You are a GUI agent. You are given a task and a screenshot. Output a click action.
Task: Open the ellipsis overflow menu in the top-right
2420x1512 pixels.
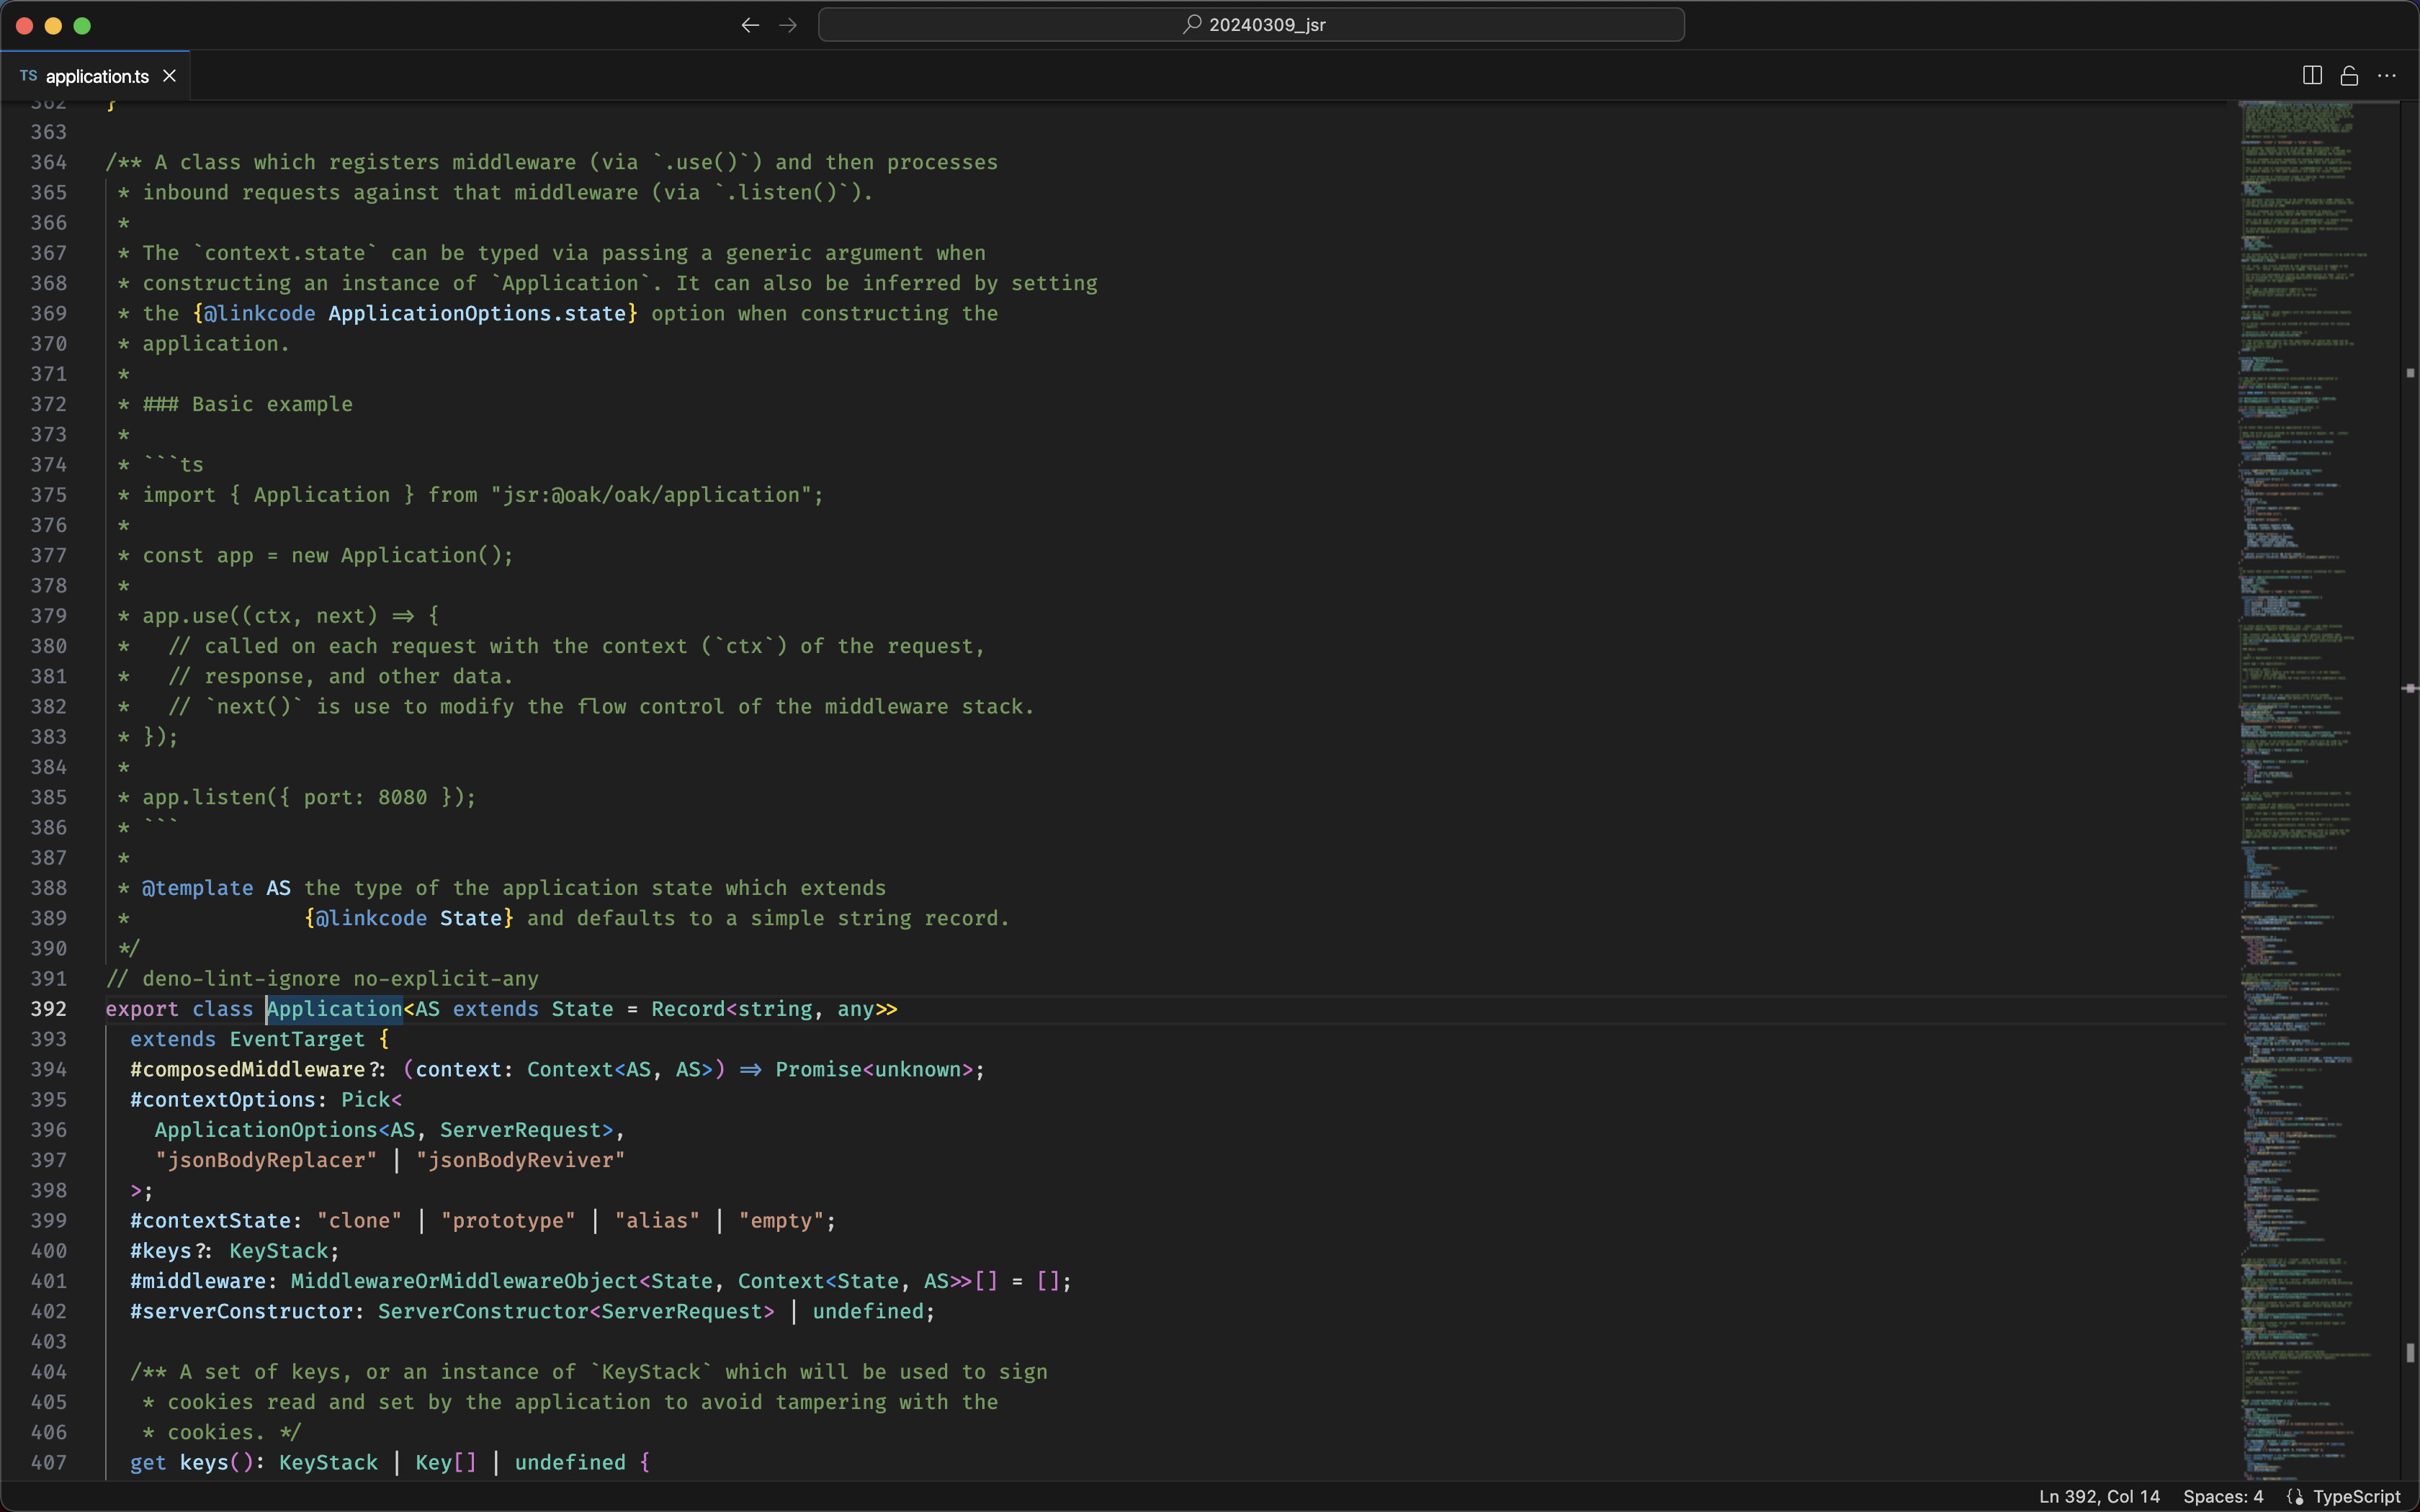(2388, 75)
